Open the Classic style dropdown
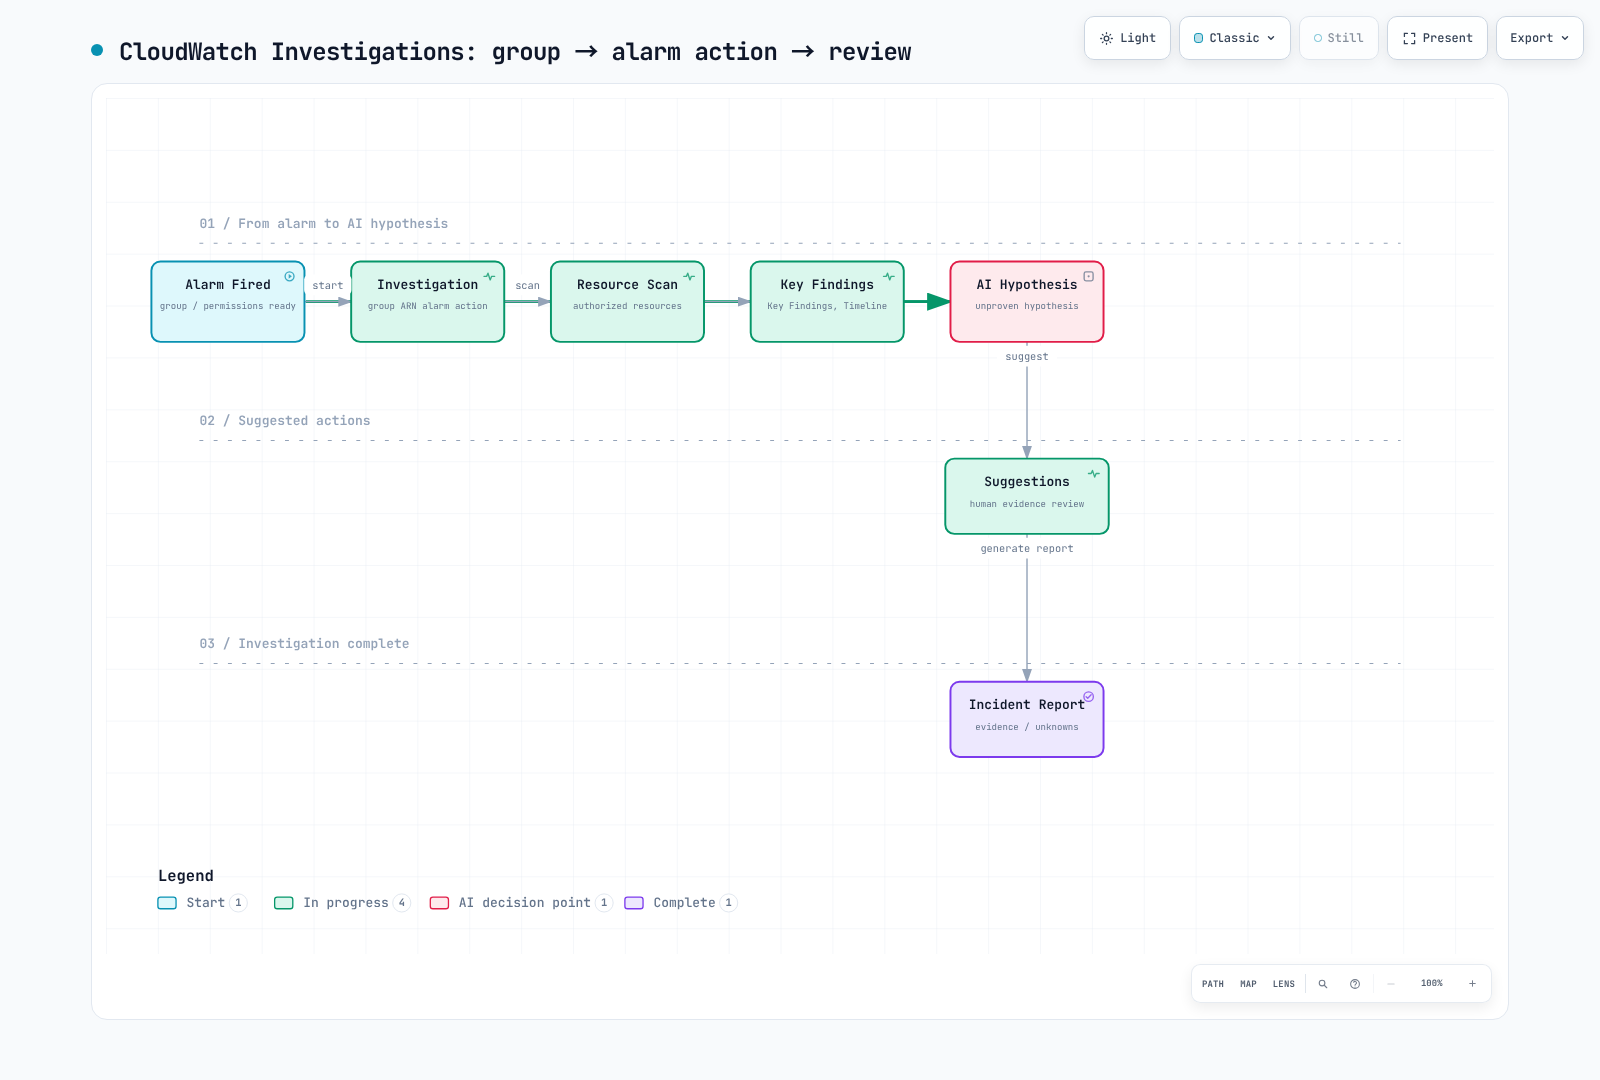Viewport: 1600px width, 1080px height. click(1235, 38)
